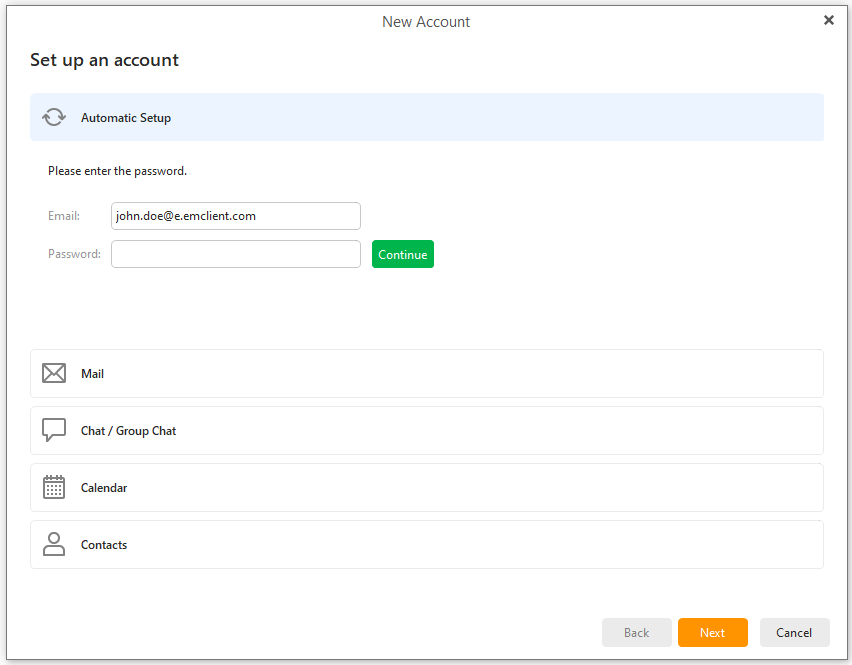Close the New Account dialog with X
The height and width of the screenshot is (665, 852).
829,20
